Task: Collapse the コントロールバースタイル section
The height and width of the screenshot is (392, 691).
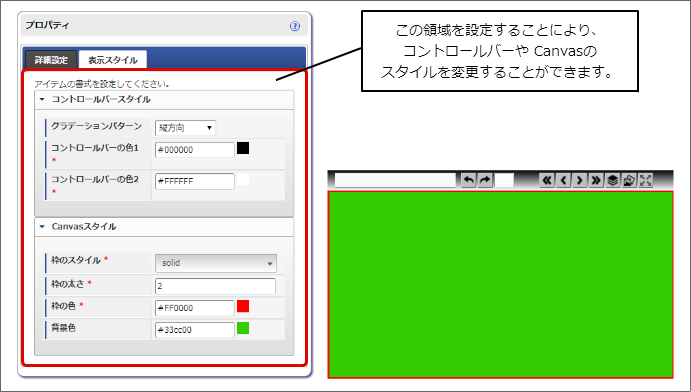Action: pos(164,100)
